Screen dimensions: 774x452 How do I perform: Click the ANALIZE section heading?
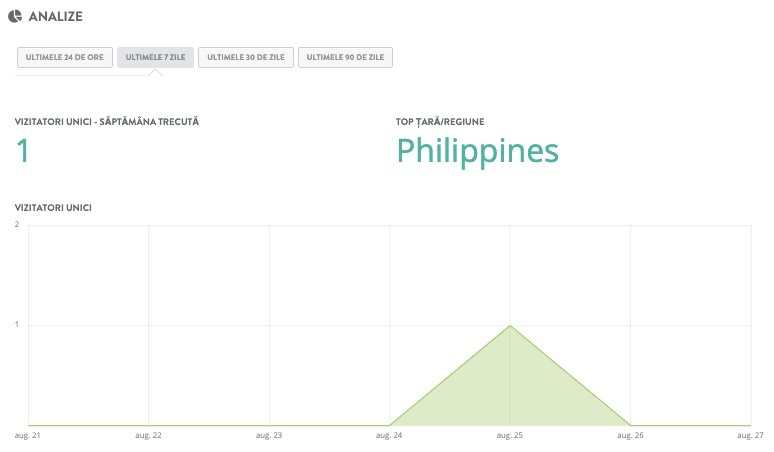56,16
